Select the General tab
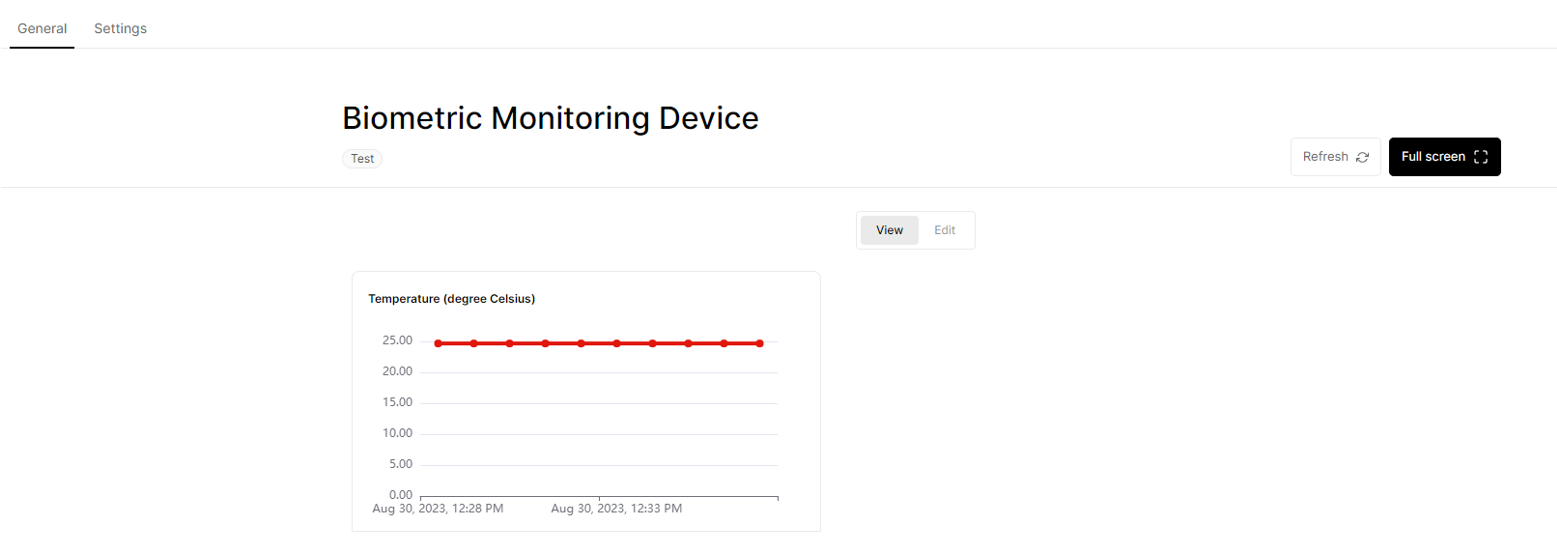 click(42, 28)
